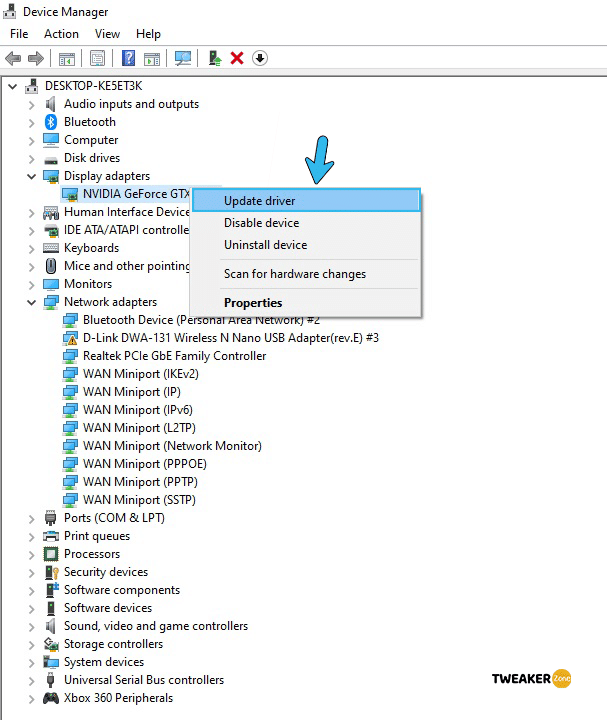Viewport: 607px width, 720px height.
Task: Select WAN Miniport (IPv6)
Action: pos(138,410)
